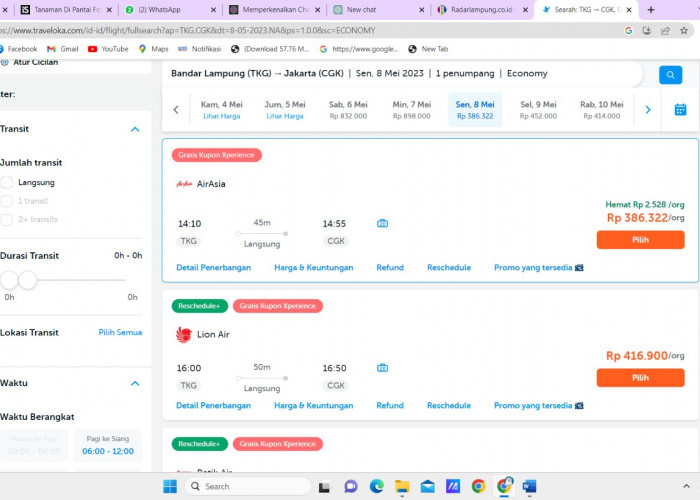Expand Harga & Keuntungan for Lion Air flight
700x500 pixels.
(x=313, y=405)
